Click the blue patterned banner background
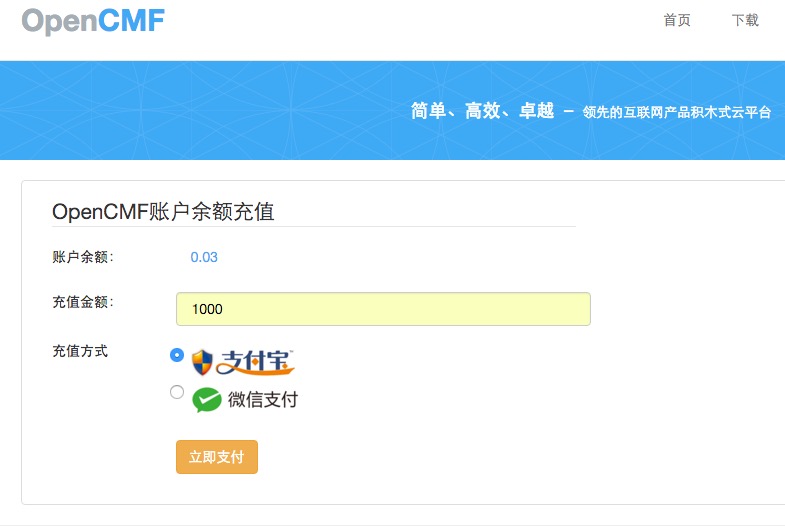 pyautogui.click(x=200, y=110)
